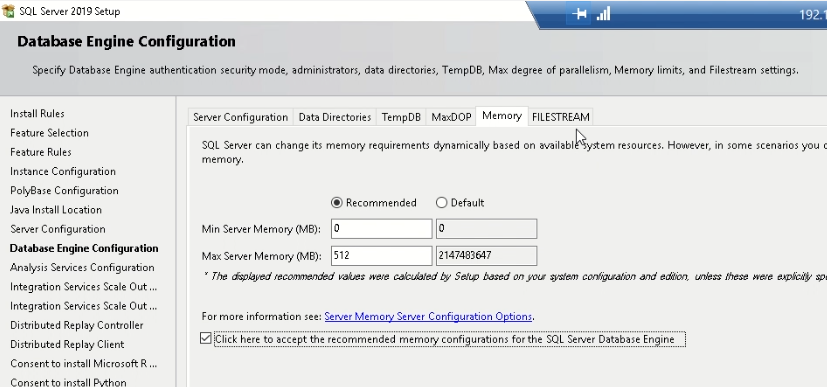Click Feature Selection in the steps list

(x=49, y=133)
